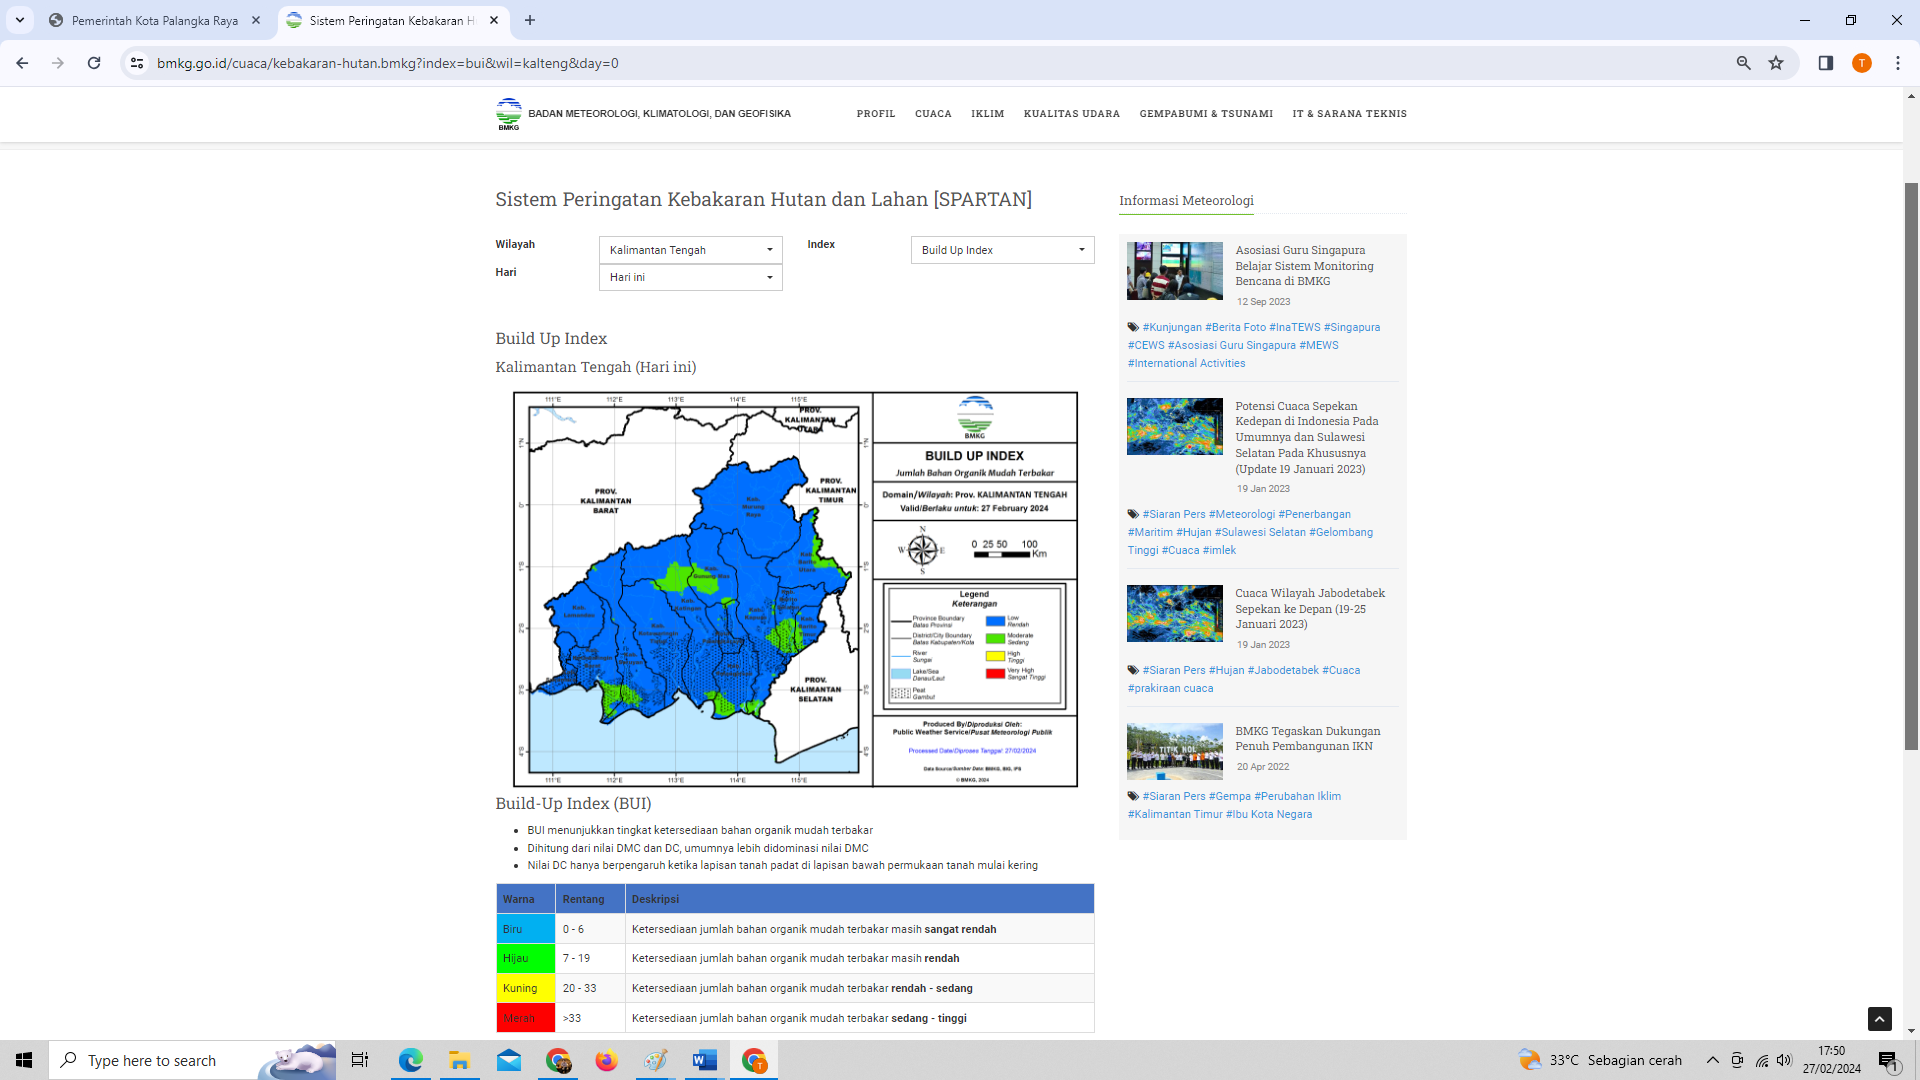
Task: Expand the Wilayah Kalimantan Tengah dropdown
Action: 691,250
